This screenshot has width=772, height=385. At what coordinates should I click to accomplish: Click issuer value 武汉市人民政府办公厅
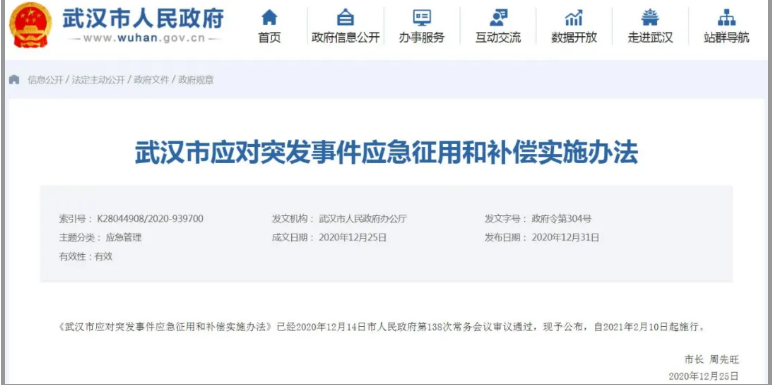[x=363, y=219]
